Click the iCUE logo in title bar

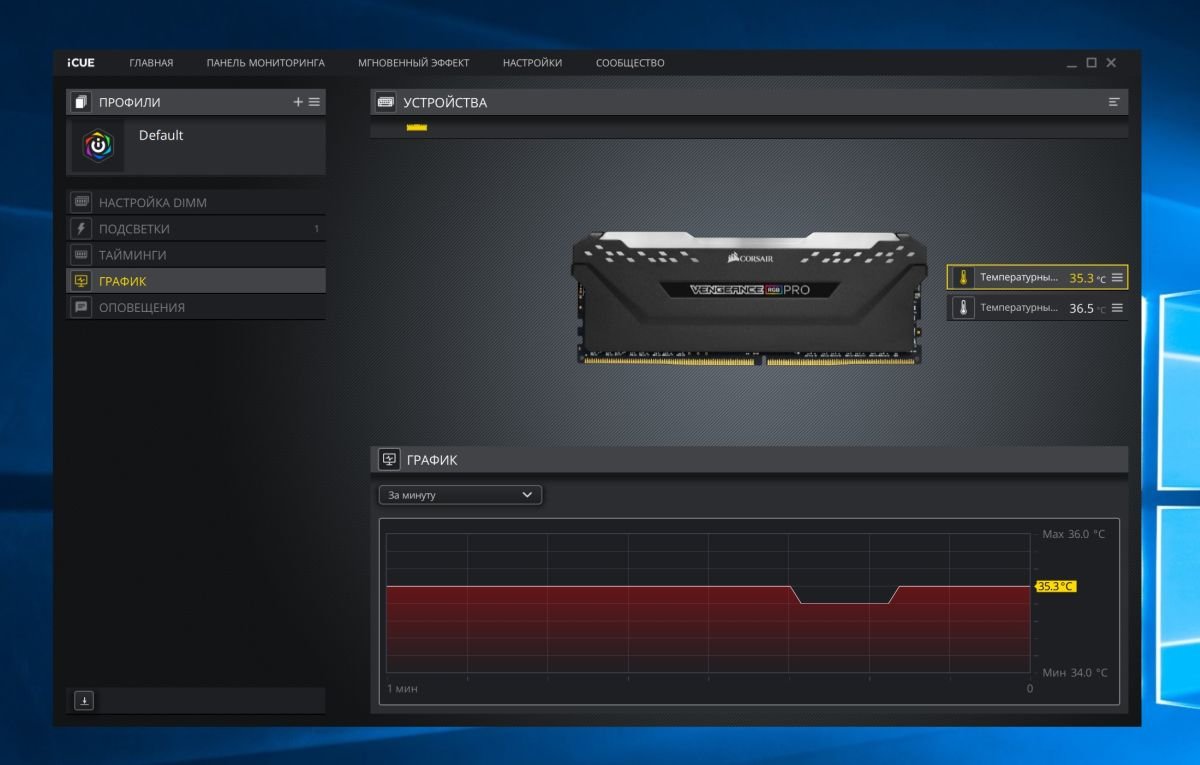point(81,63)
